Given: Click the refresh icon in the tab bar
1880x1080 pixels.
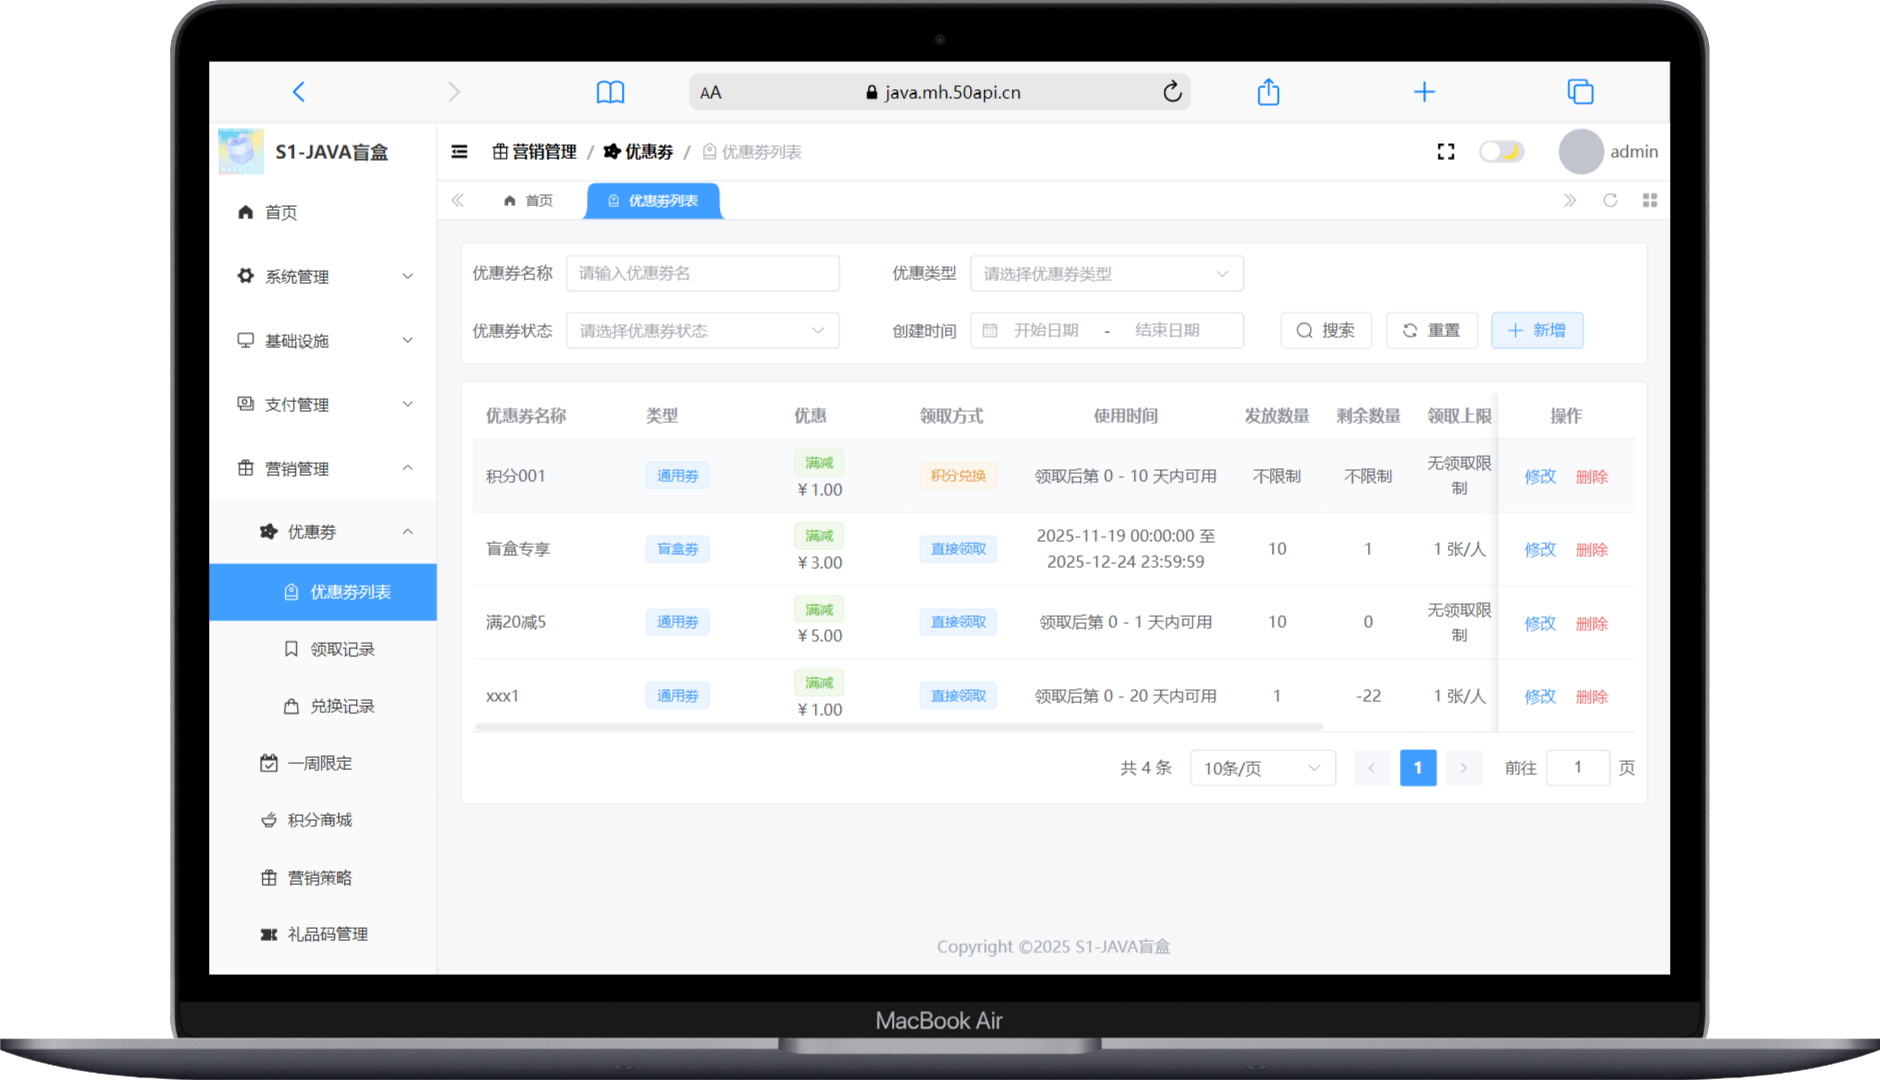Looking at the screenshot, I should click(1610, 200).
